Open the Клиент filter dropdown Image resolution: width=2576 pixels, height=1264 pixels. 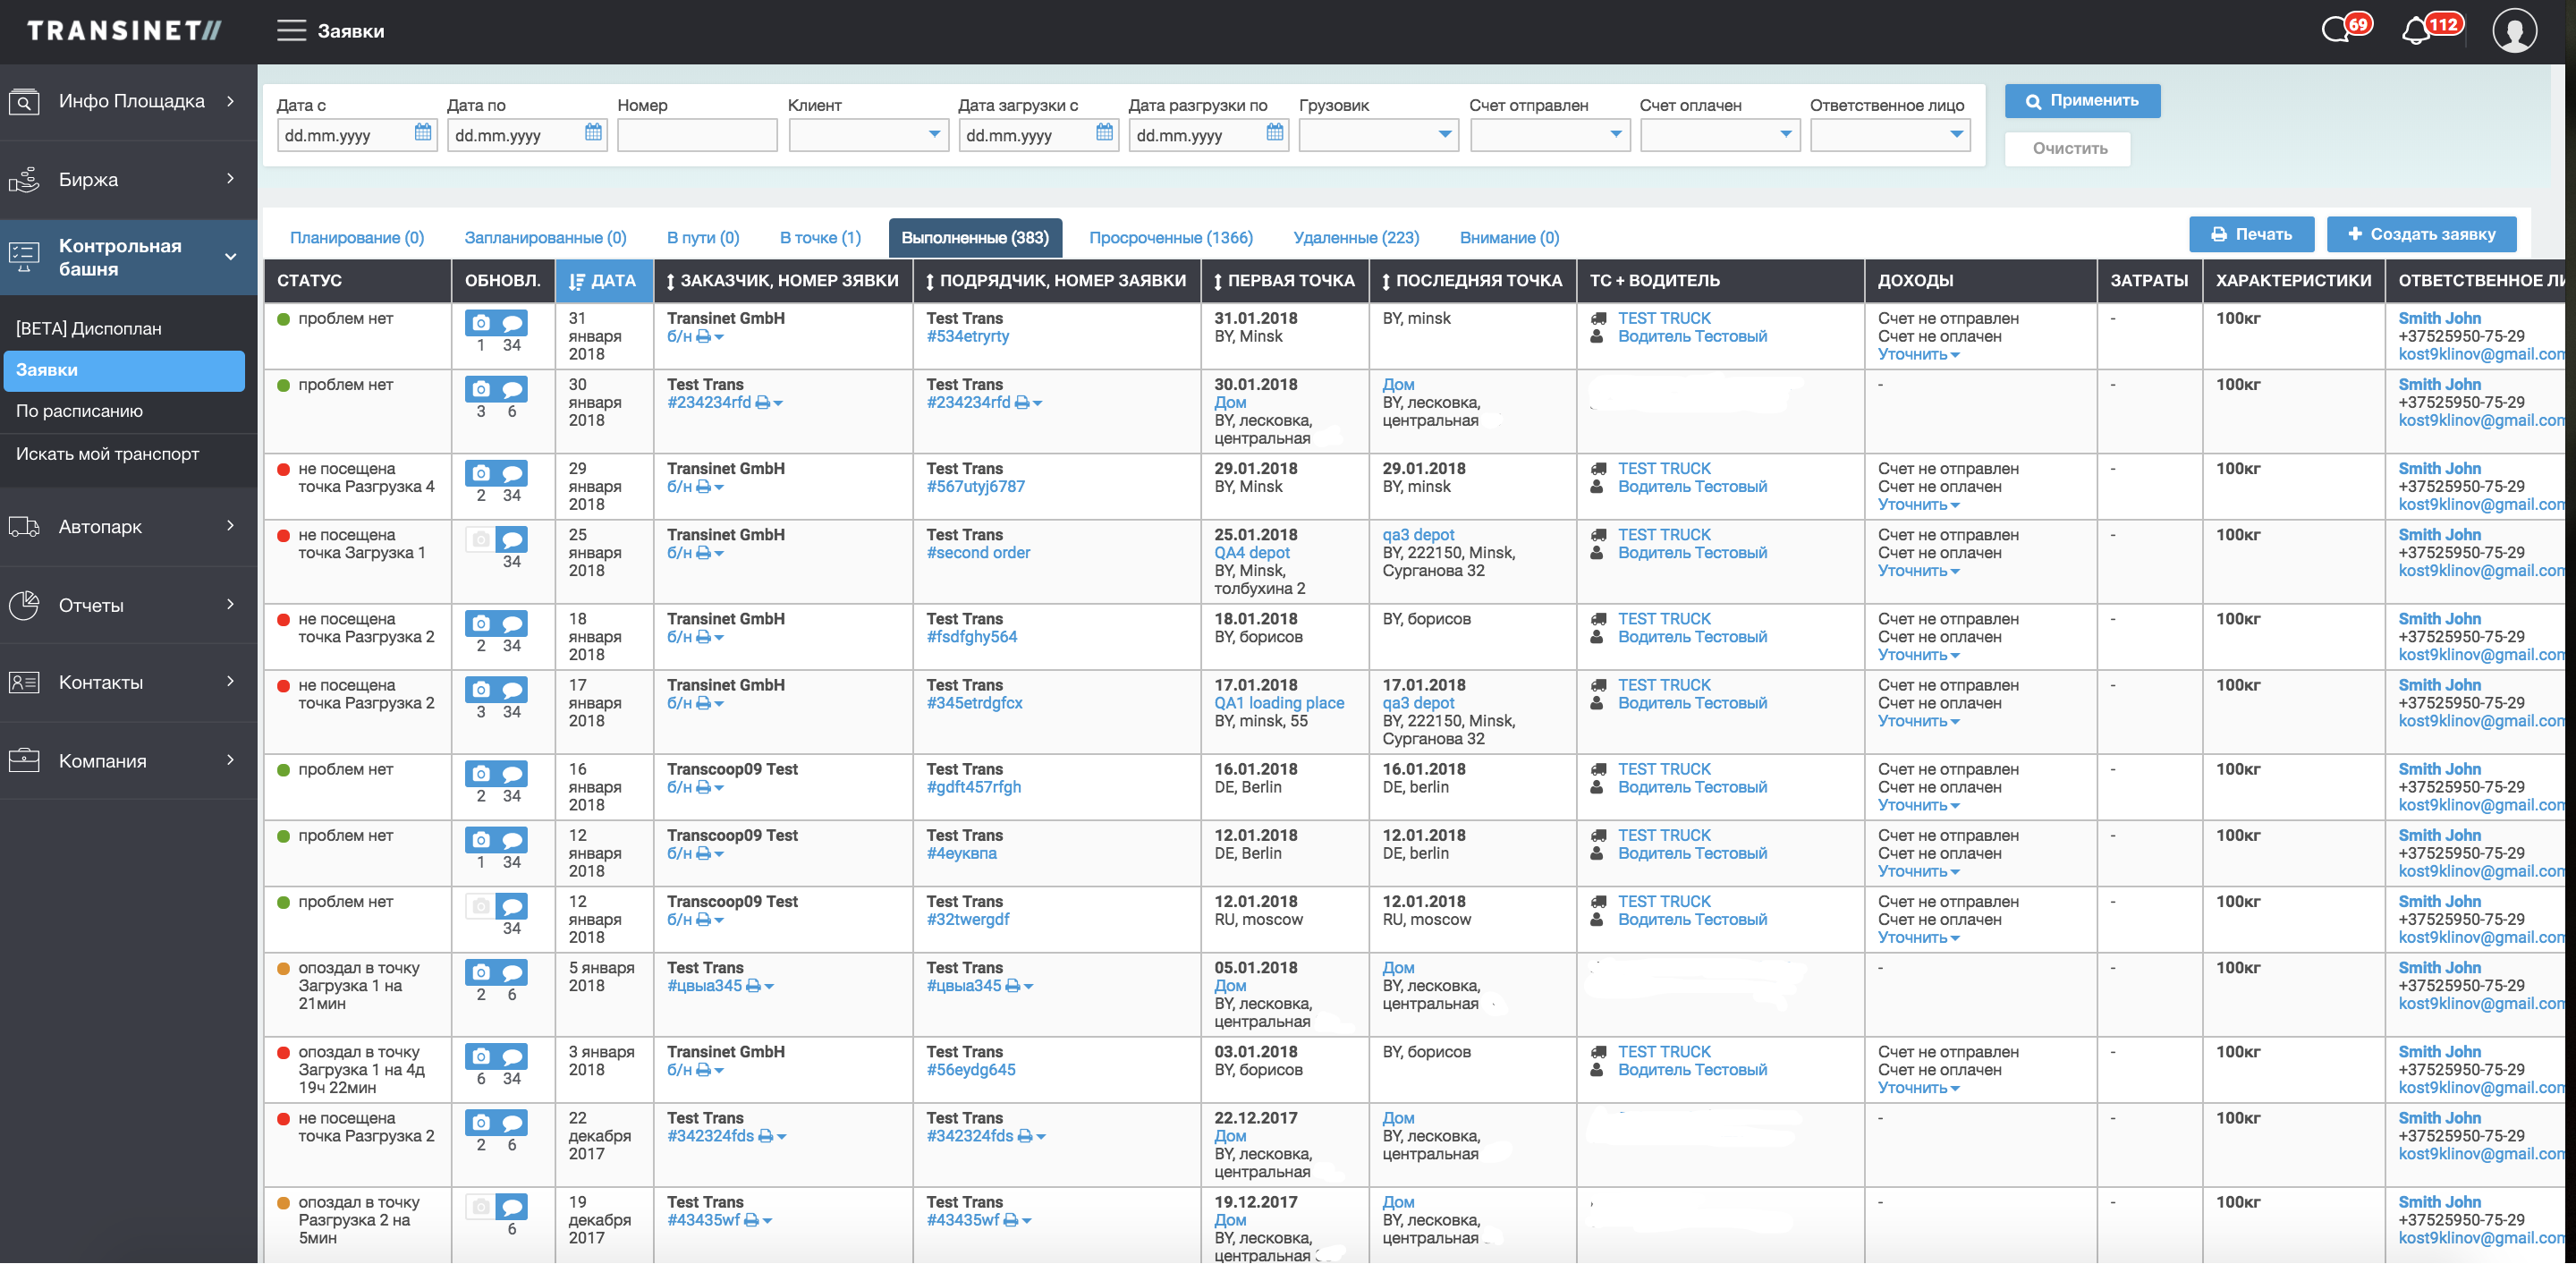point(867,134)
